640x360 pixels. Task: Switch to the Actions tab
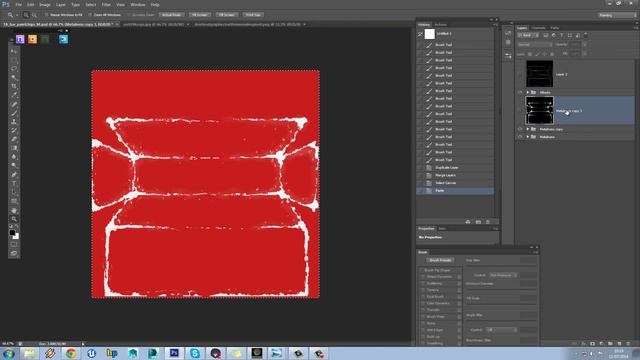tap(440, 25)
